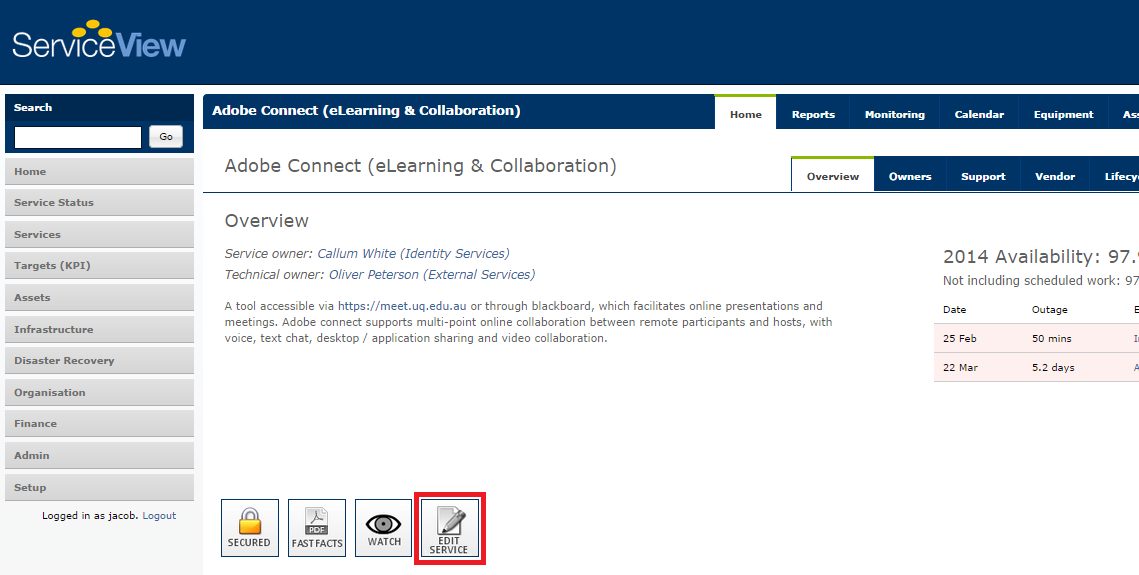Select the Home top tab

coord(746,113)
